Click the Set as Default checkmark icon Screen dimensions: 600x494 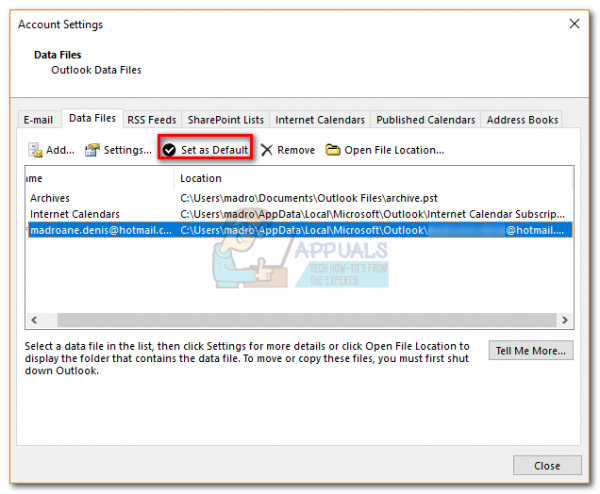point(169,150)
